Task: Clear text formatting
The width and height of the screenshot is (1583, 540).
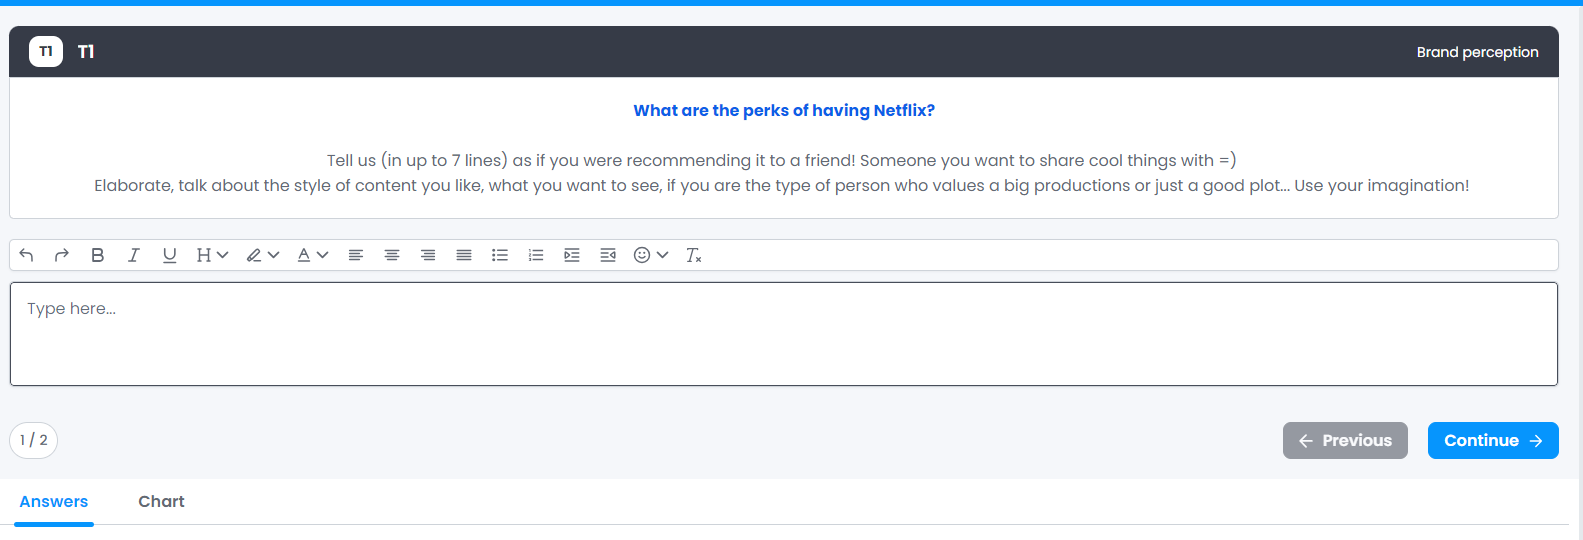Action: point(694,255)
